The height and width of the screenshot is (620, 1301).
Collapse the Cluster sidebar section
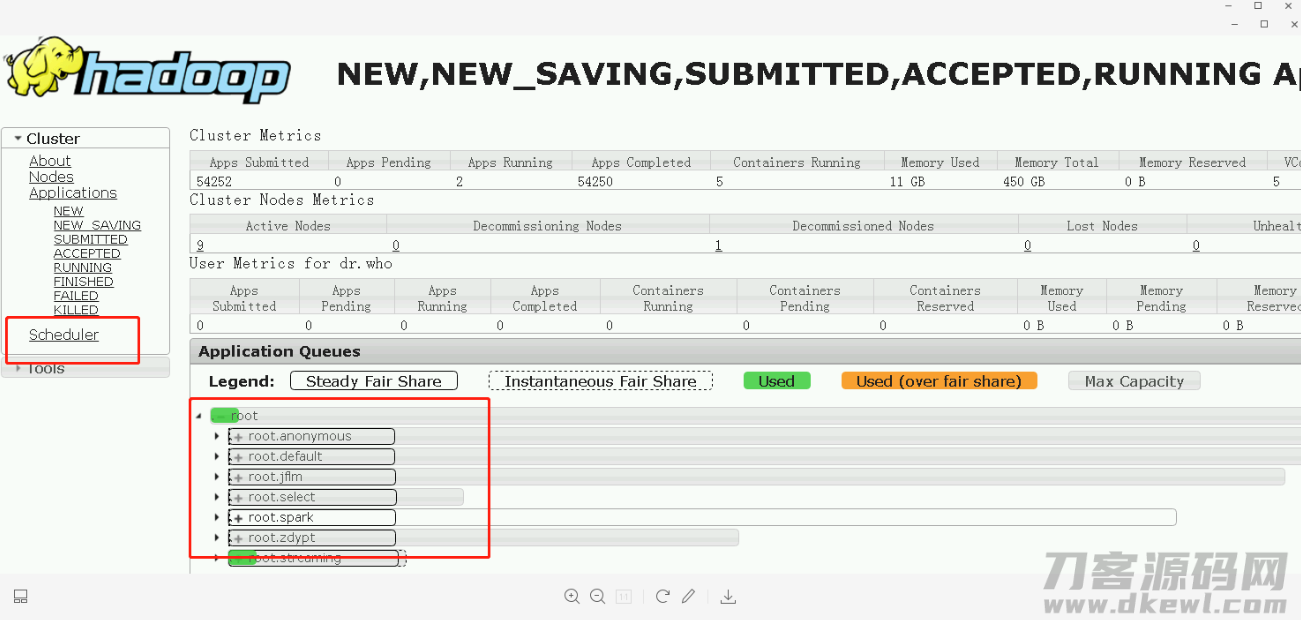click(x=18, y=139)
